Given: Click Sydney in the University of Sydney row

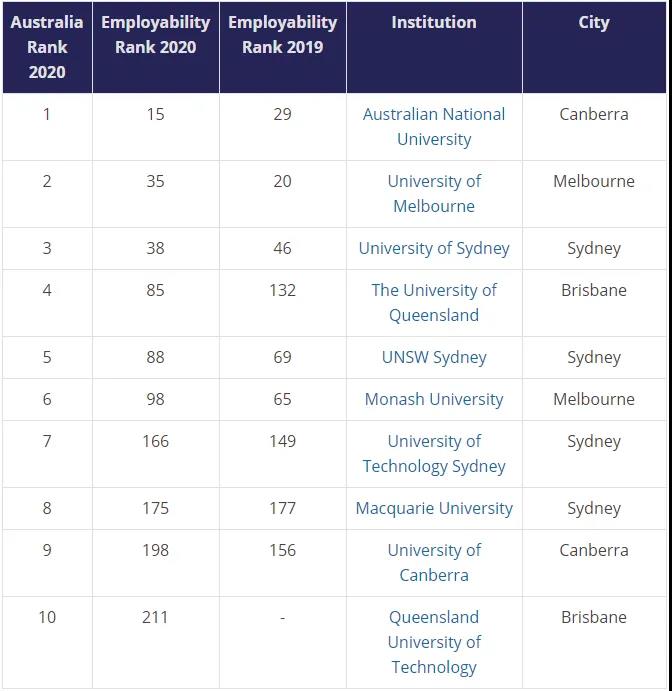Looking at the screenshot, I should pyautogui.click(x=594, y=249).
